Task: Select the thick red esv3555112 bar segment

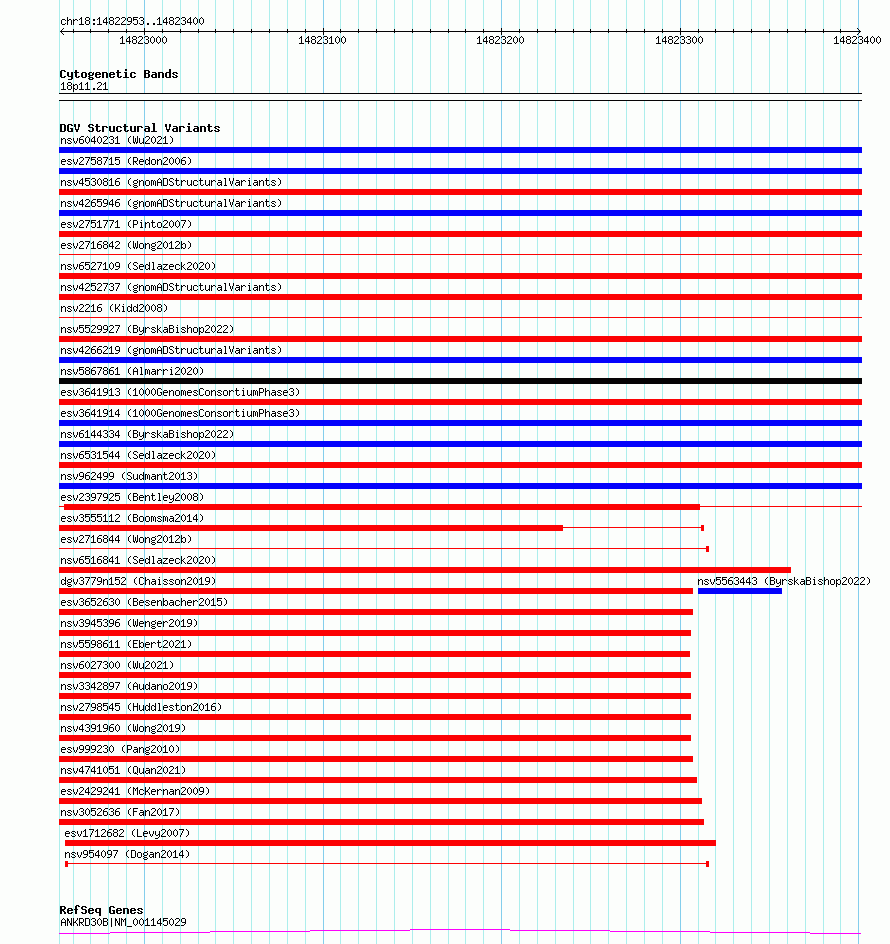Action: pos(311,528)
